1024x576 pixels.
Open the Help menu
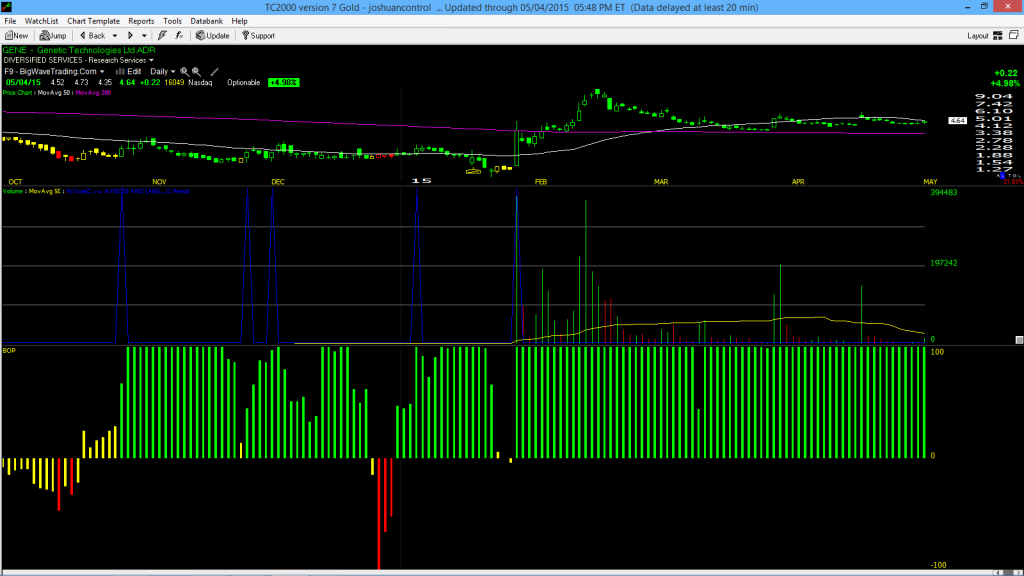(240, 21)
